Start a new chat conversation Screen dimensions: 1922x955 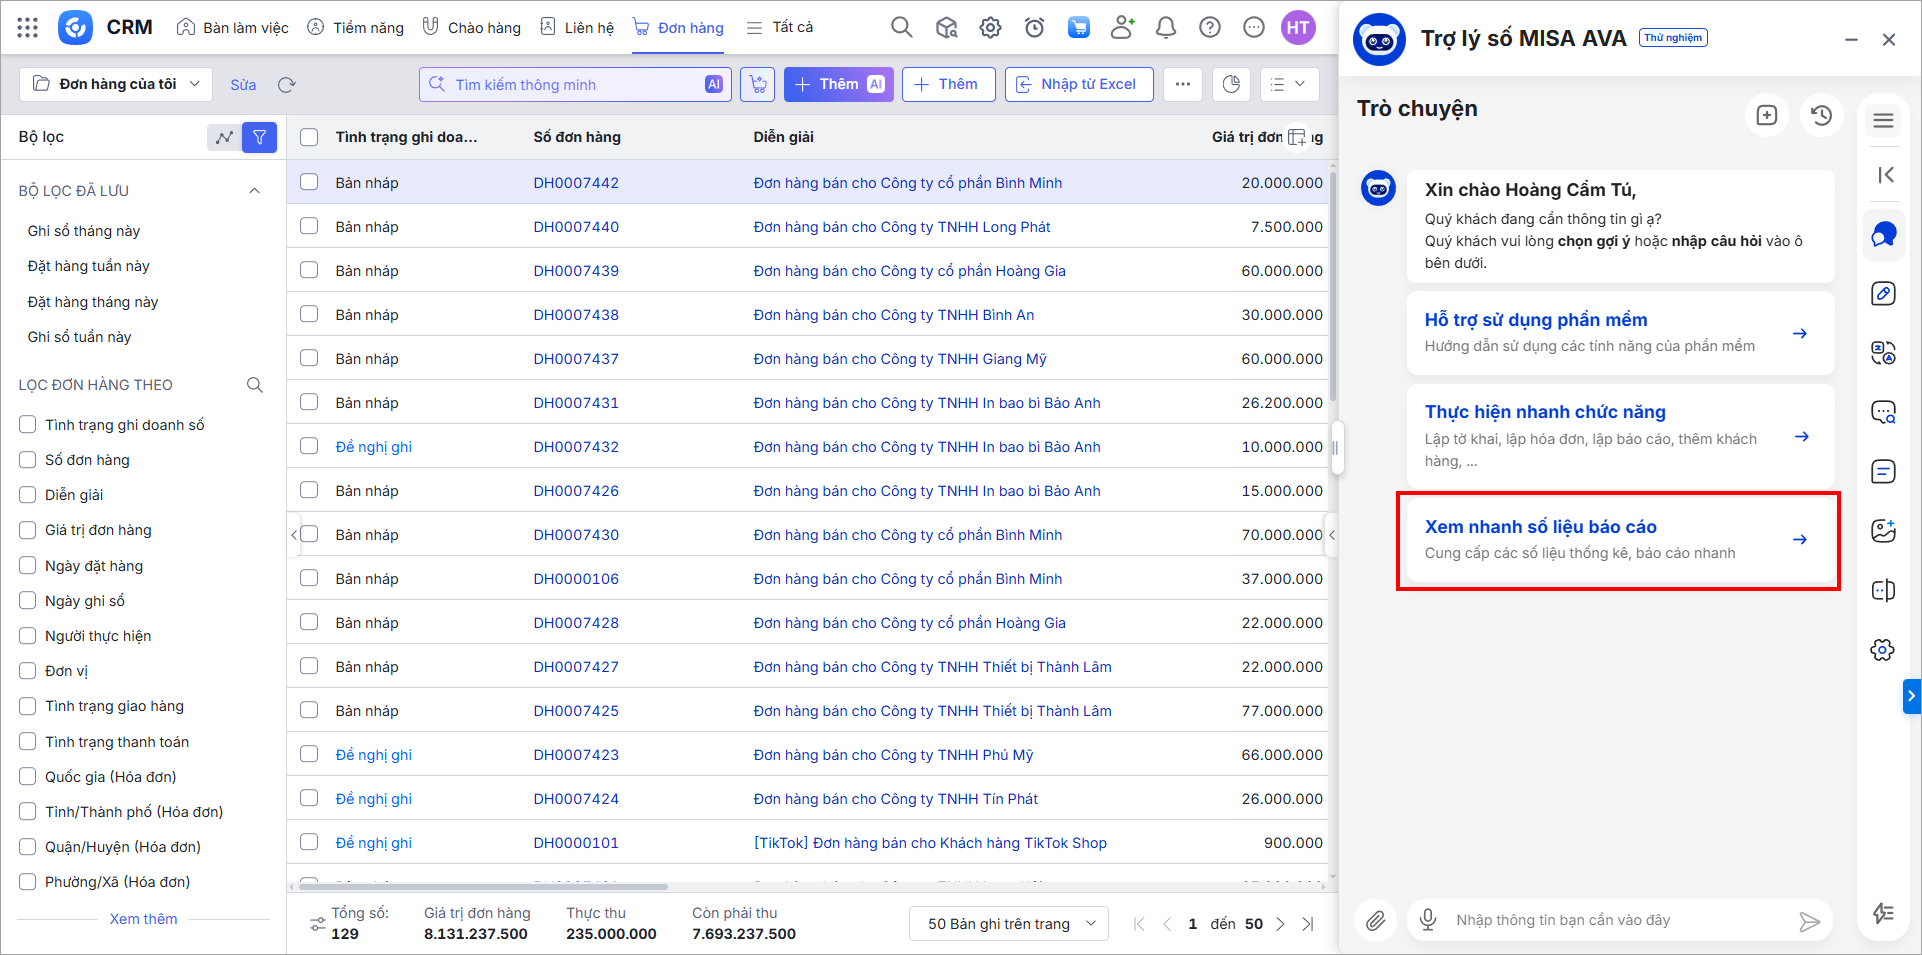point(1766,115)
